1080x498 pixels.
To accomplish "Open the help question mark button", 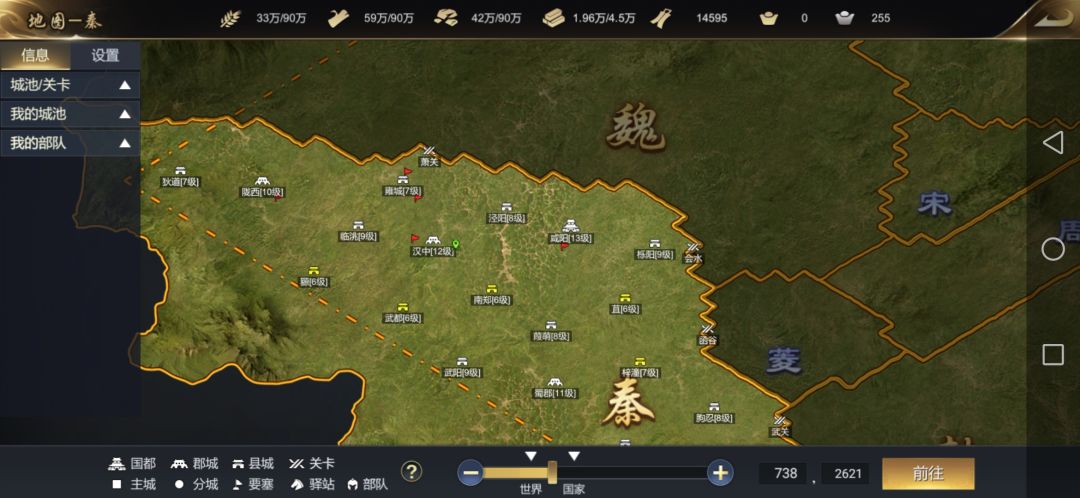I will coord(411,472).
